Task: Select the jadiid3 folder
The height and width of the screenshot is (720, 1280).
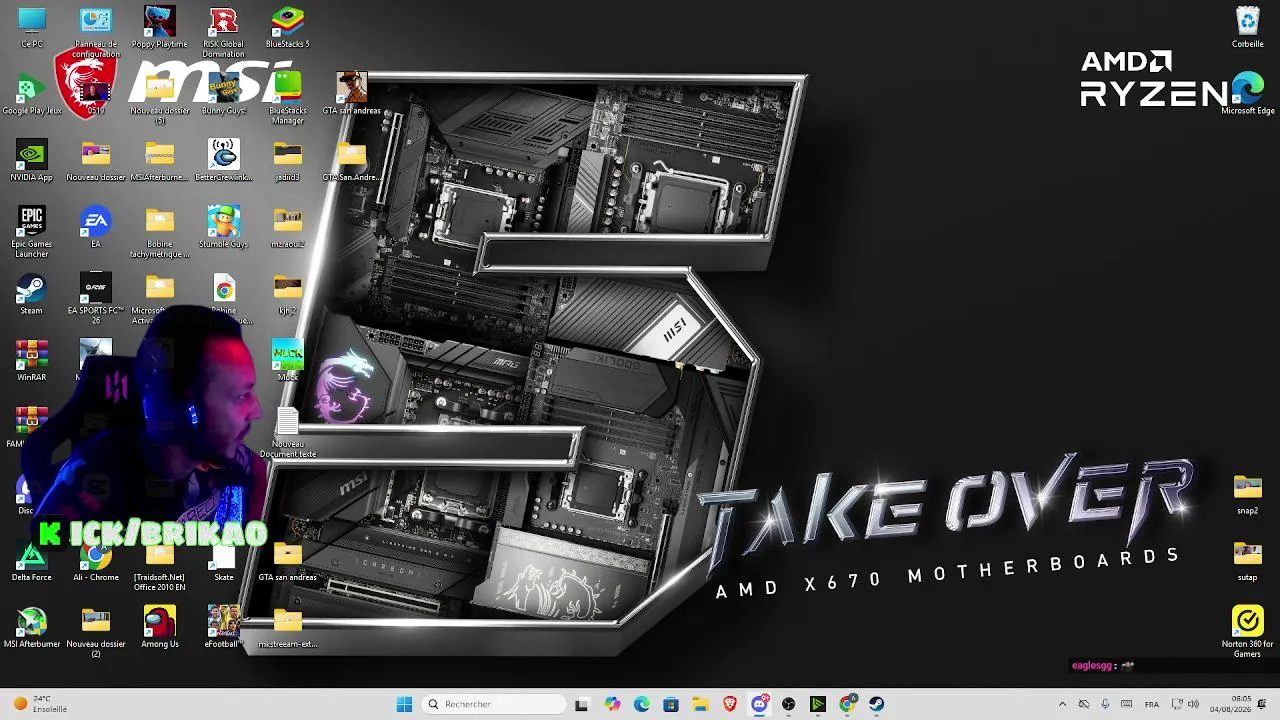Action: tap(288, 161)
